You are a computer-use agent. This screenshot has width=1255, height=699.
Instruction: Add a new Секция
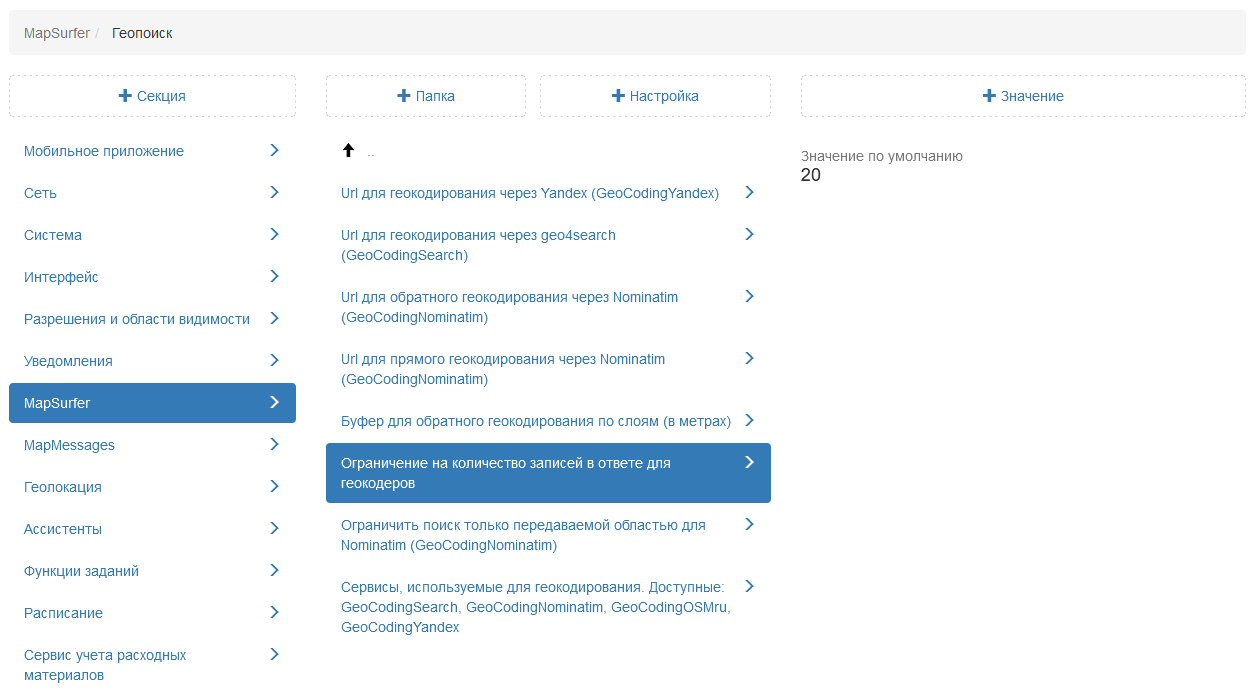(152, 96)
